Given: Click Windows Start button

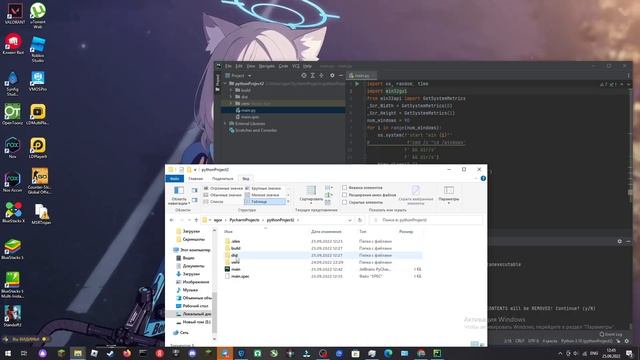Looking at the screenshot, I should coord(7,353).
